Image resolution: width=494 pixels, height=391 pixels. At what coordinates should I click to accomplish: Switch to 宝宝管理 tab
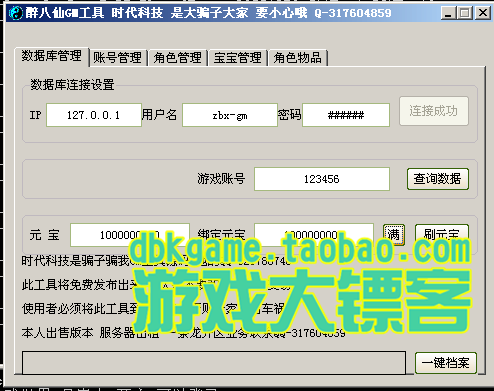[x=238, y=58]
